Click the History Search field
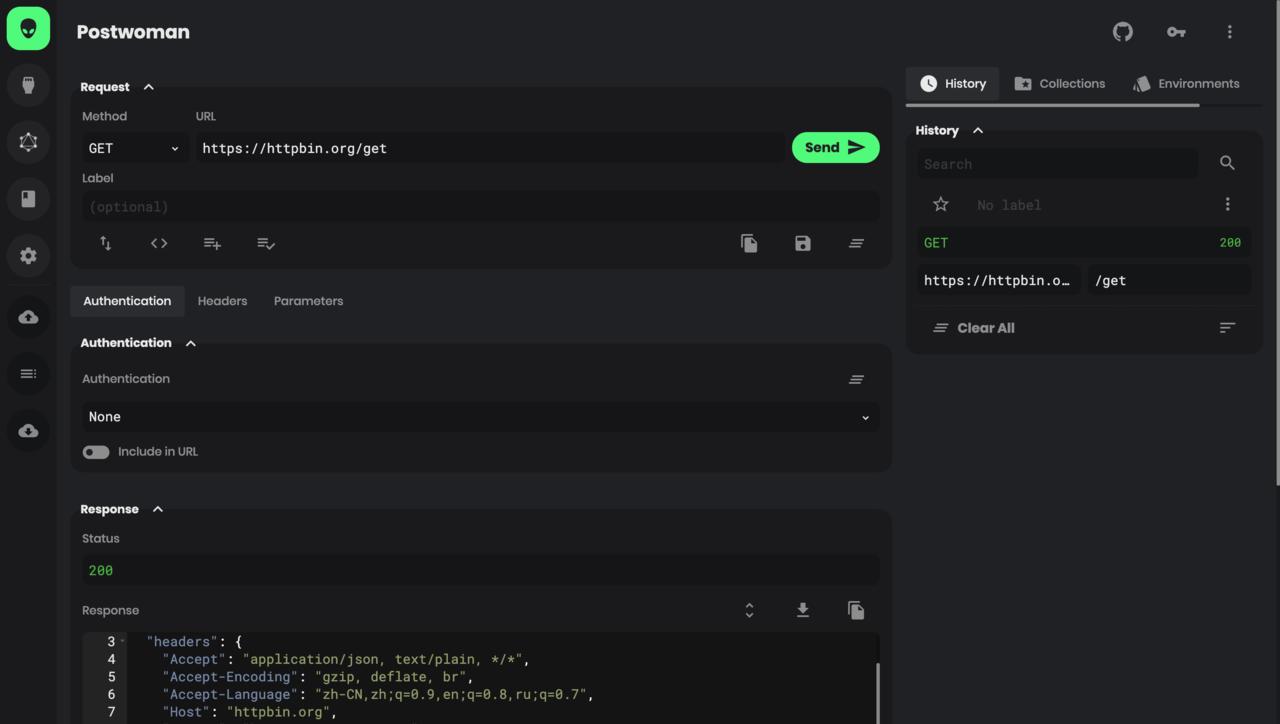 (1057, 164)
